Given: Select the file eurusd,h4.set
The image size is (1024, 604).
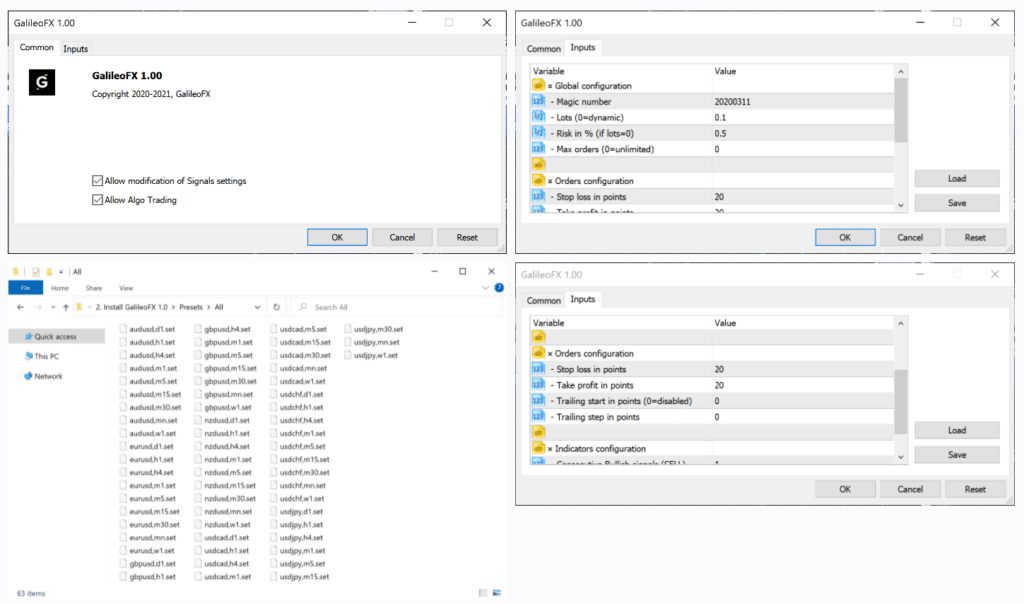Looking at the screenshot, I should tap(147, 472).
